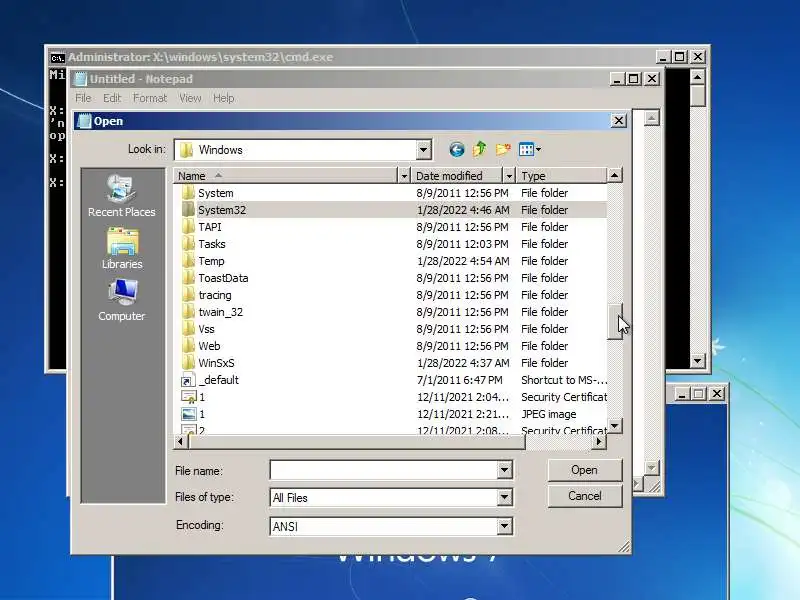Open Notepad Format menu
The image size is (800, 600).
(x=149, y=98)
